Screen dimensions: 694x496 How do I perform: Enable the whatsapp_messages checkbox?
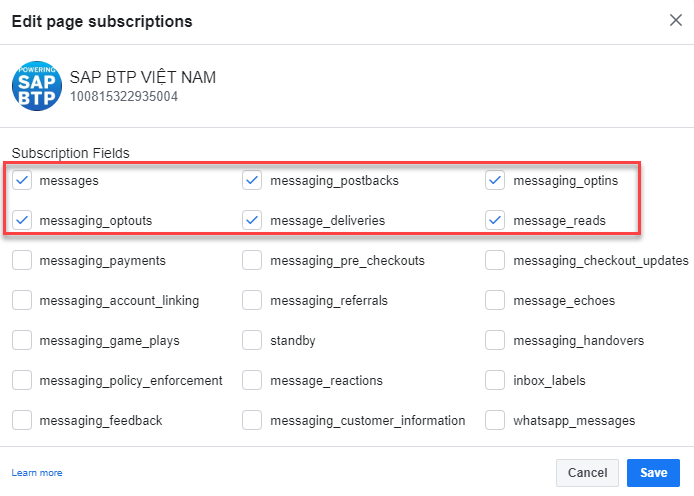click(495, 421)
